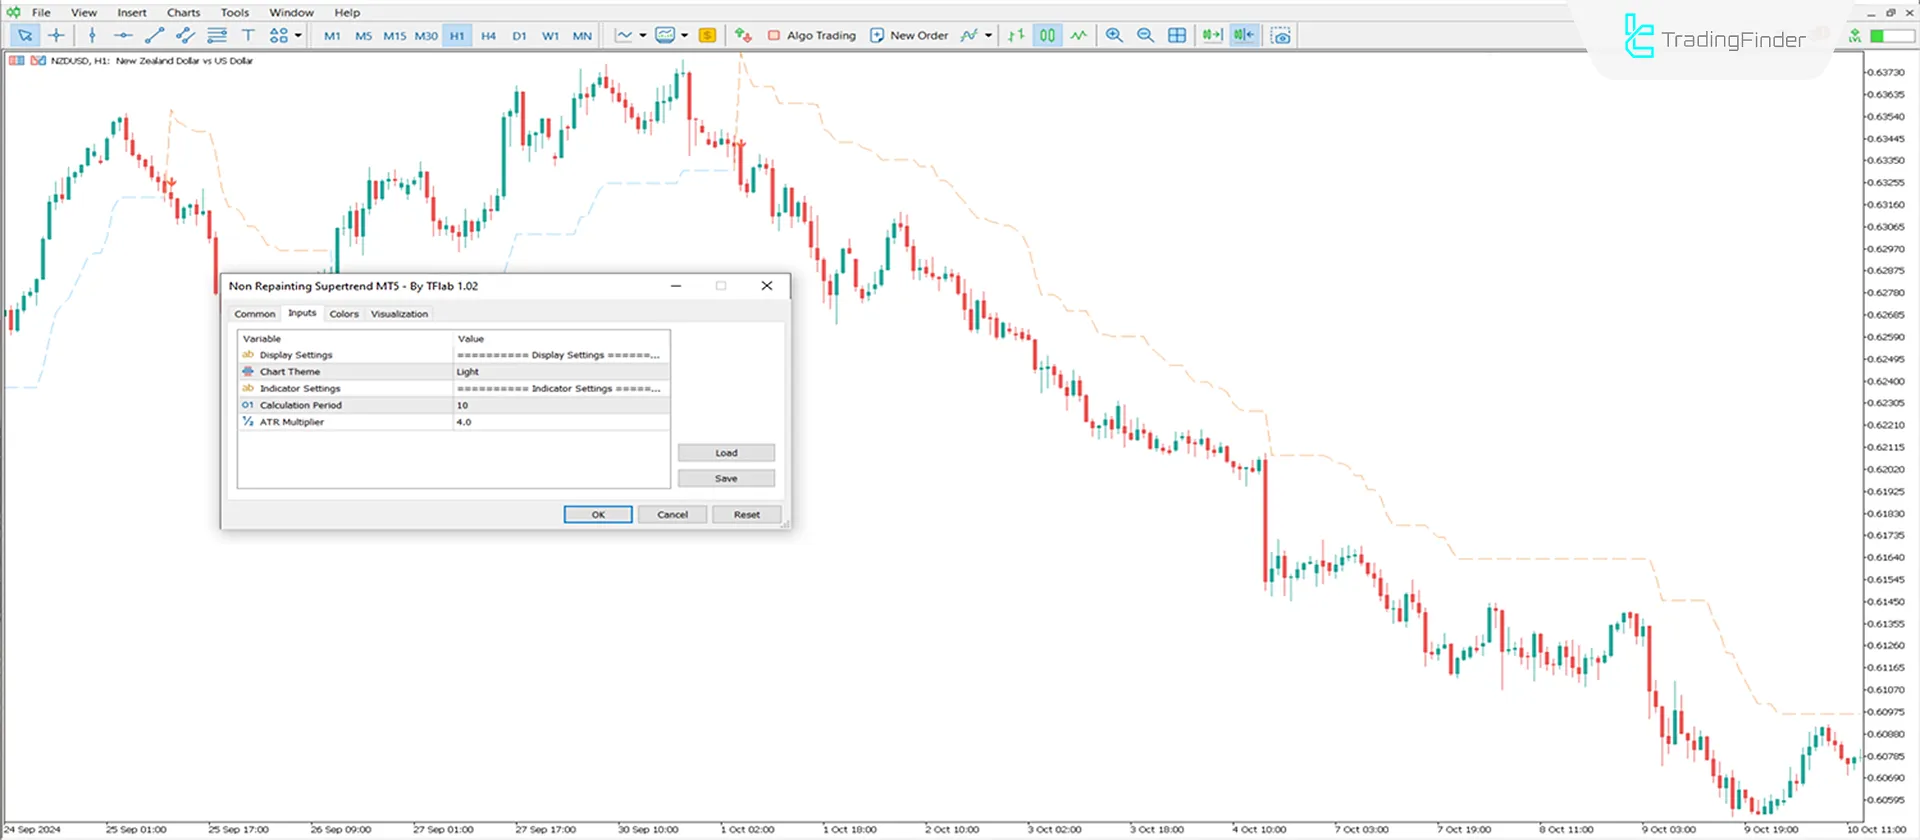Select the crosshair cursor tool
The width and height of the screenshot is (1920, 840).
pyautogui.click(x=56, y=35)
